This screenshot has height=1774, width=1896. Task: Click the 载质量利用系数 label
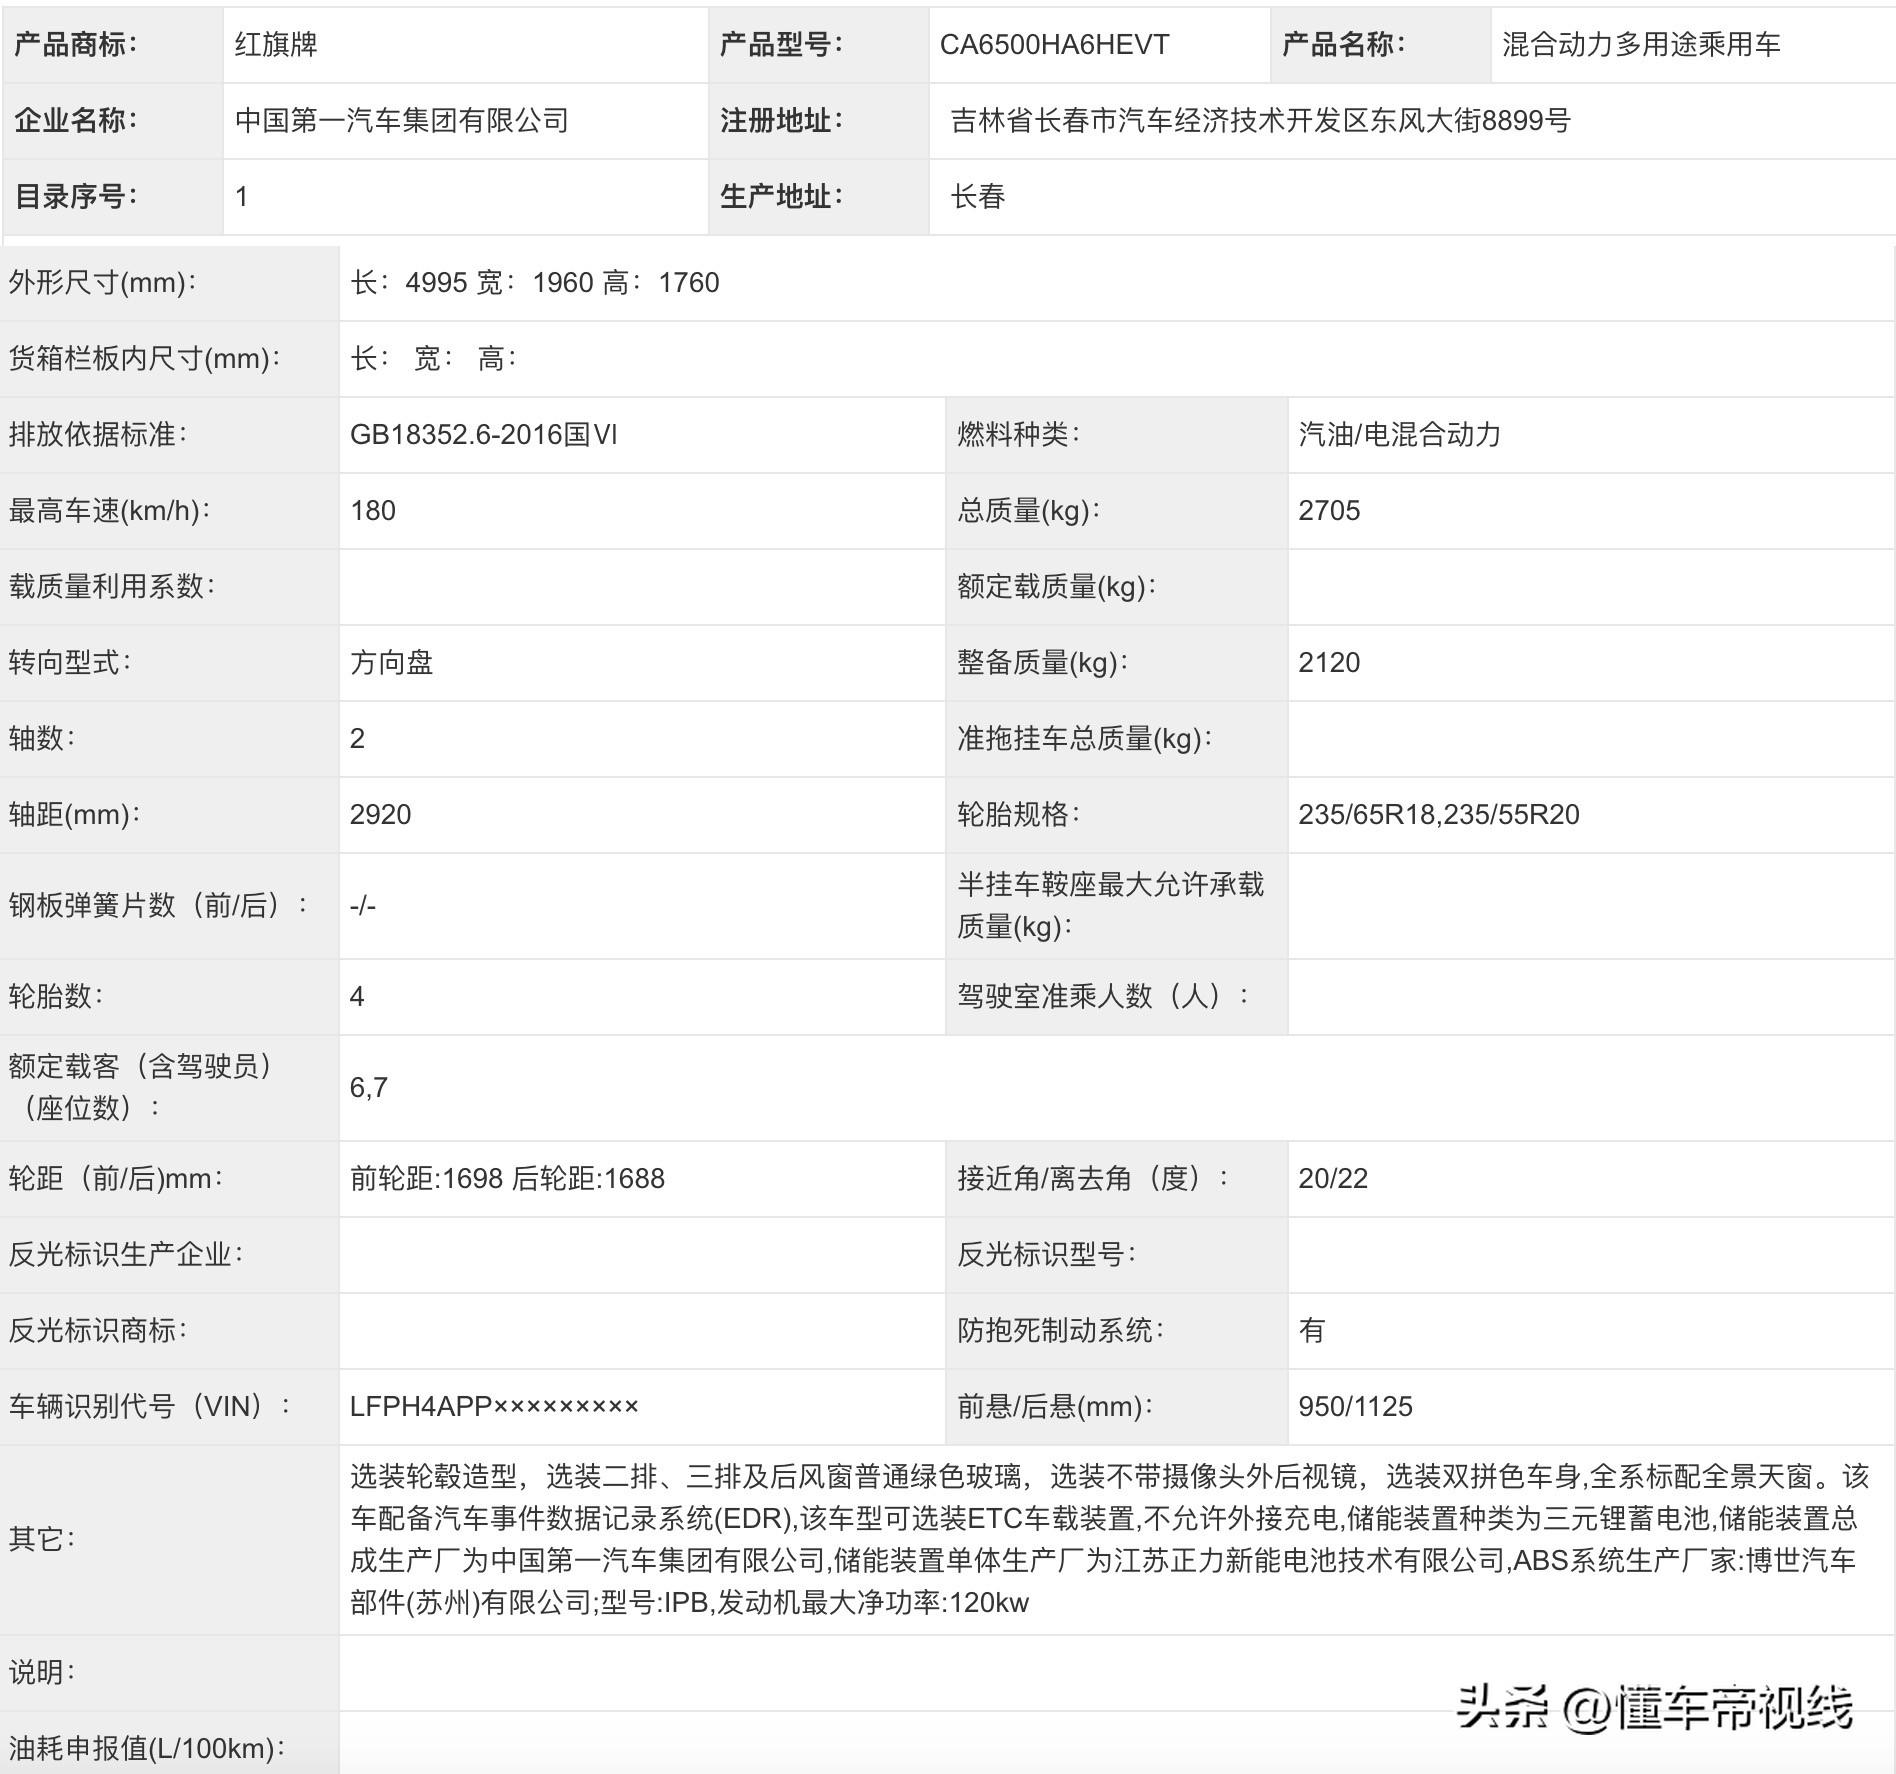click(112, 586)
